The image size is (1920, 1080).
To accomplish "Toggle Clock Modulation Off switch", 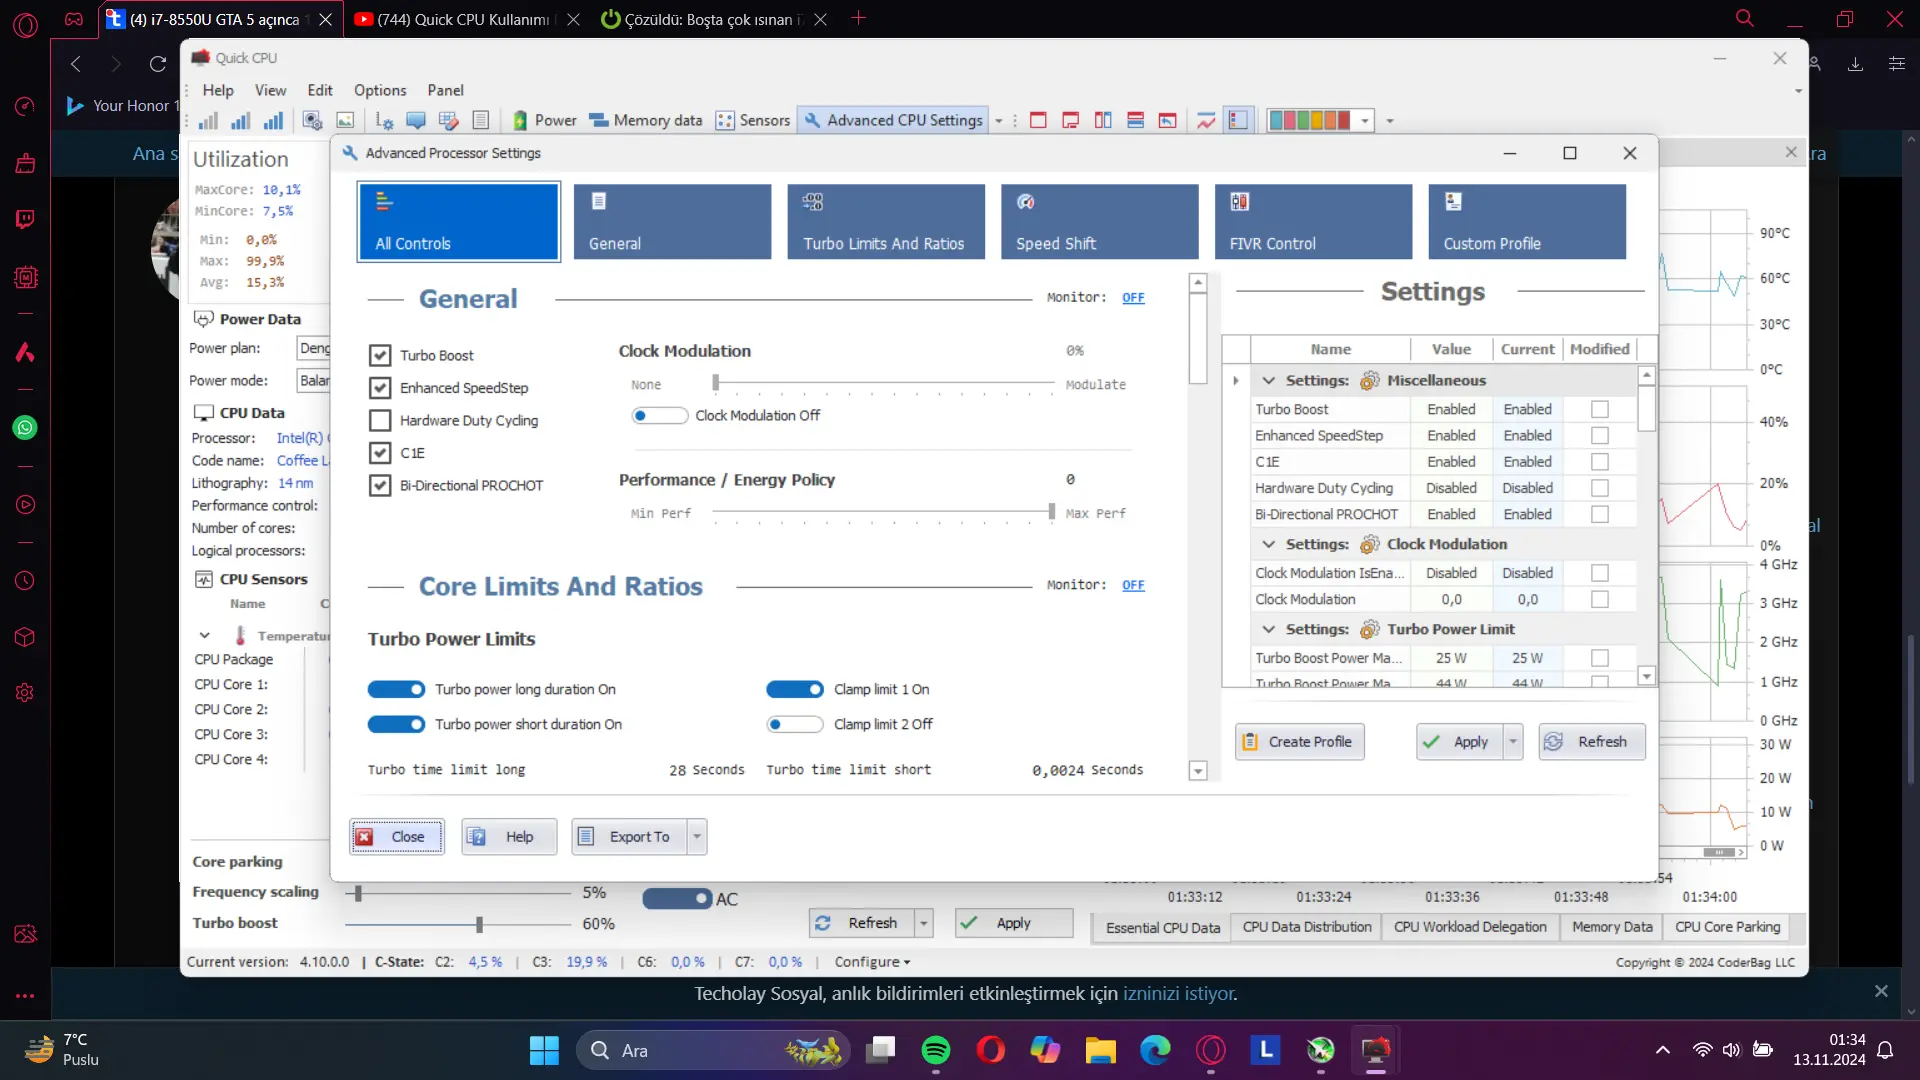I will (659, 415).
